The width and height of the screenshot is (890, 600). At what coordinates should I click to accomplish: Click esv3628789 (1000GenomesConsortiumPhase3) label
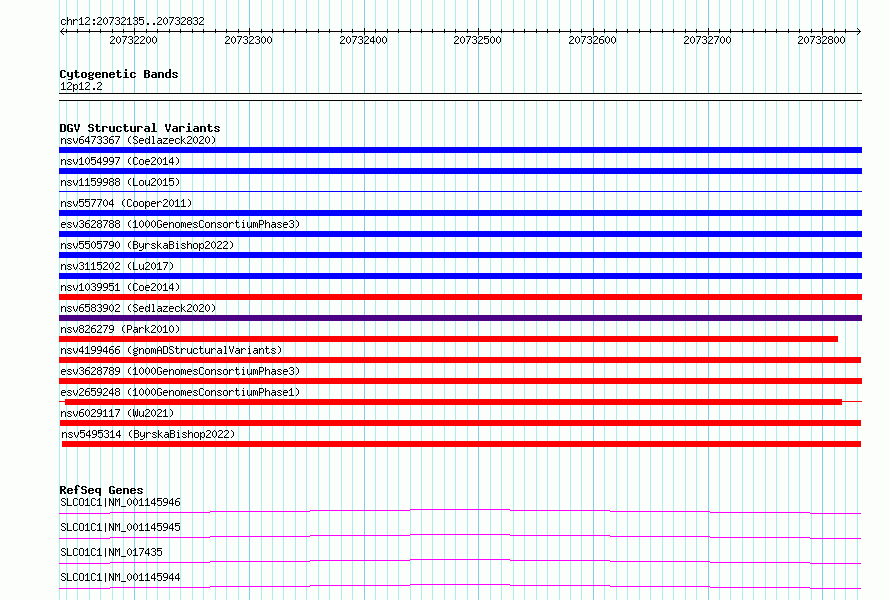pos(180,371)
